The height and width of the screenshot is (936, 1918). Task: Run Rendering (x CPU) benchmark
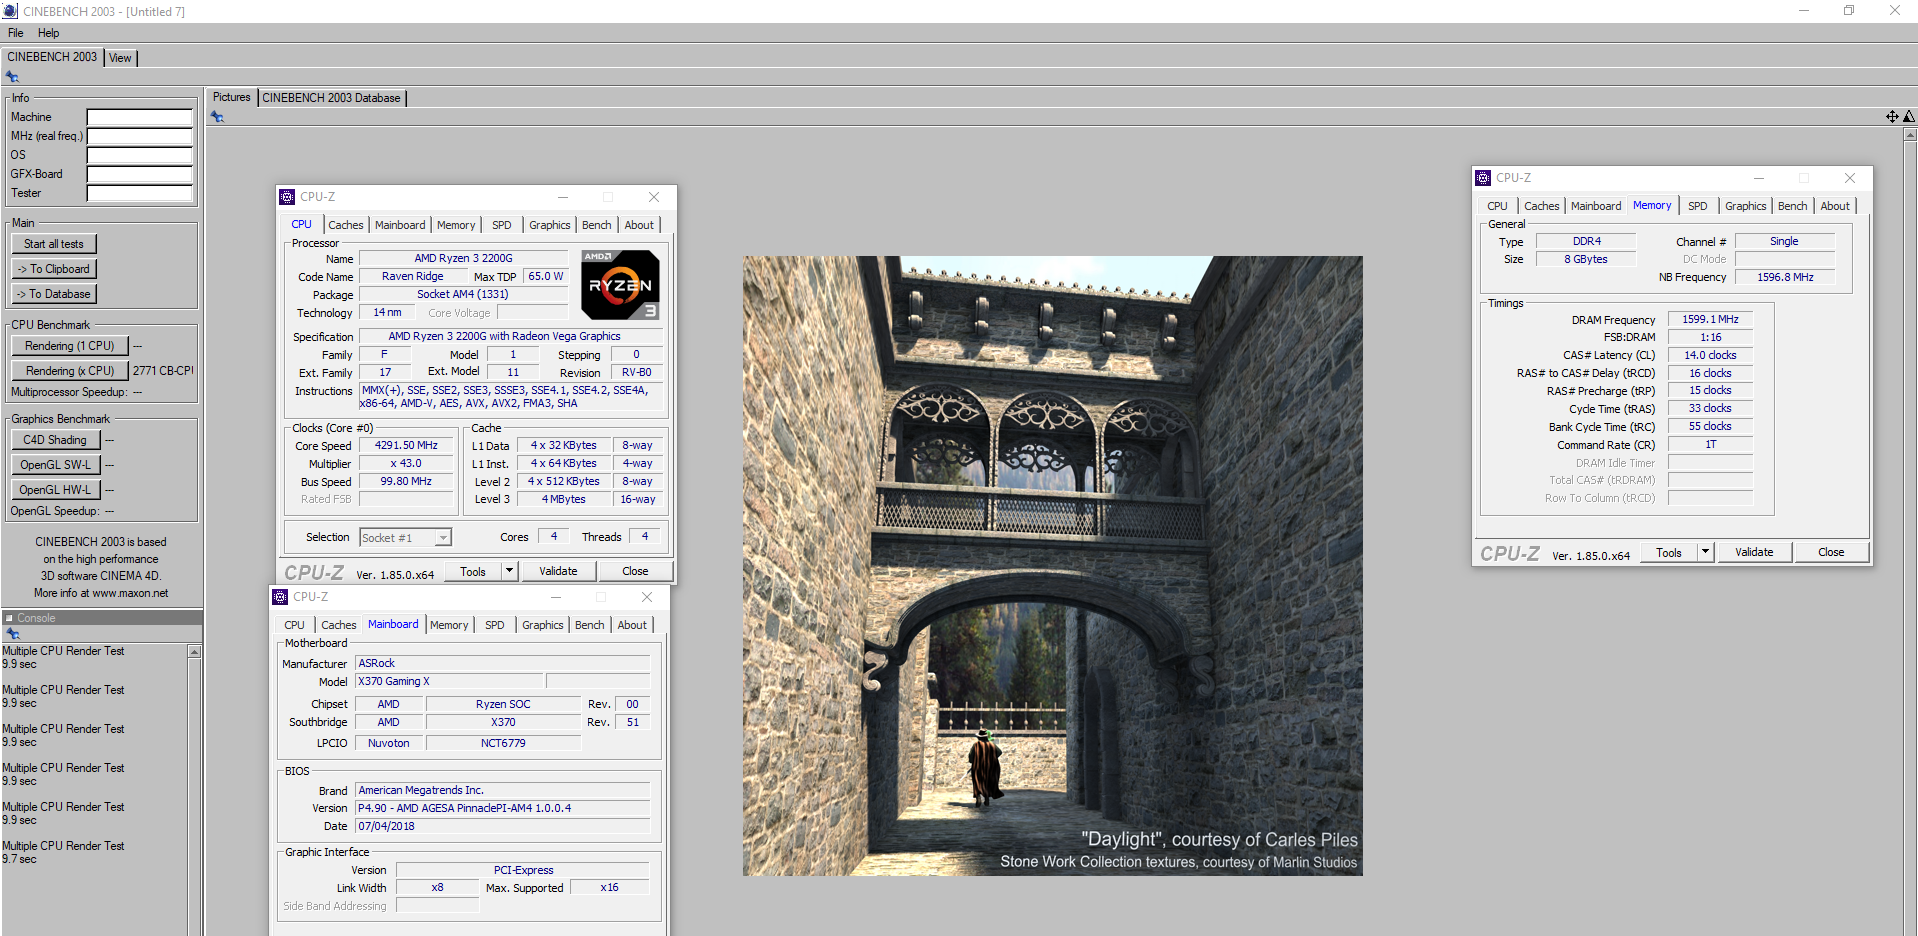click(x=70, y=371)
